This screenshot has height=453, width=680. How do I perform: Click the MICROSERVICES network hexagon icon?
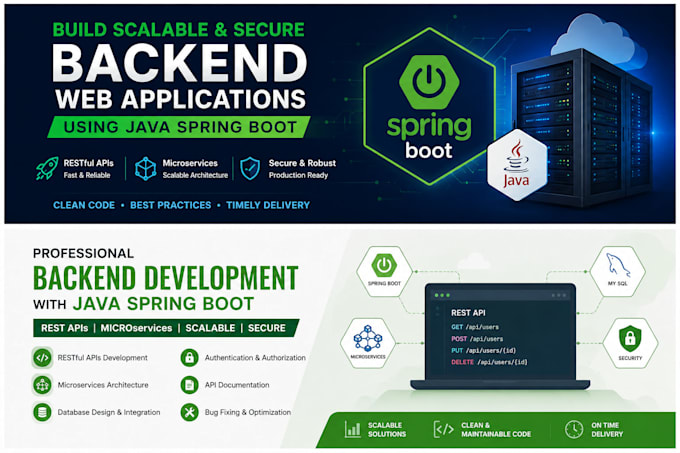[x=368, y=343]
